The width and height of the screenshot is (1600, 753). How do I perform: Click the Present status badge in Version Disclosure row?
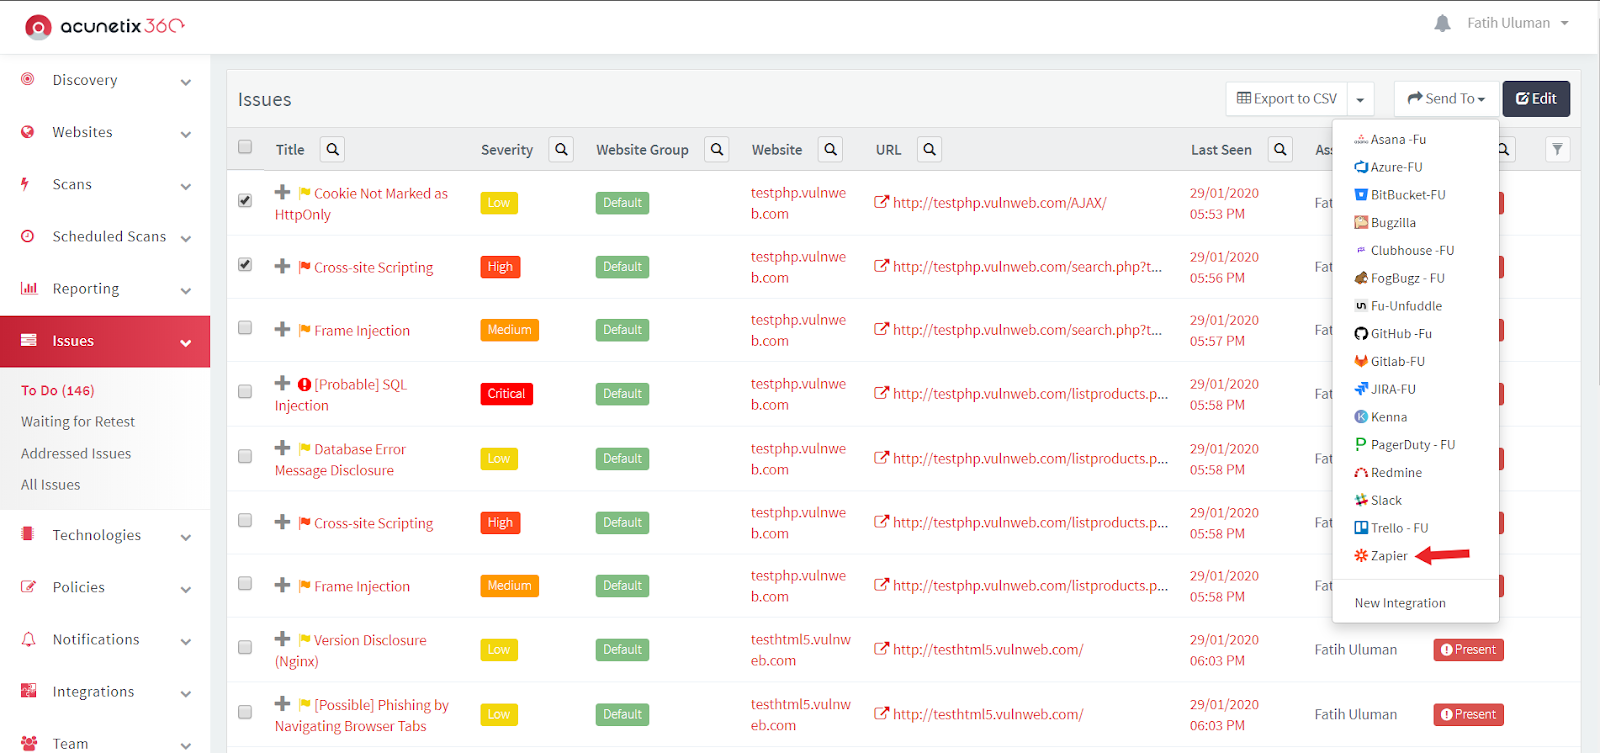[1468, 650]
